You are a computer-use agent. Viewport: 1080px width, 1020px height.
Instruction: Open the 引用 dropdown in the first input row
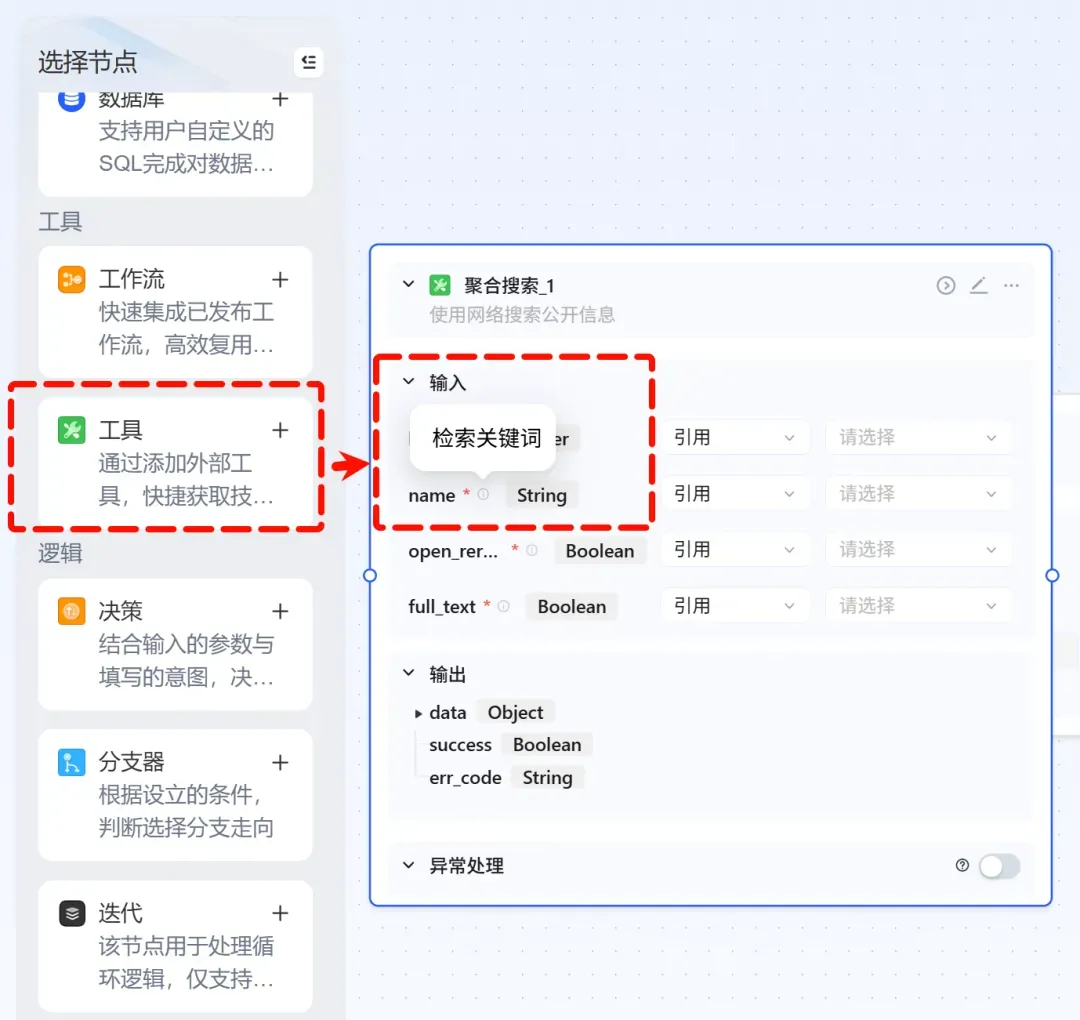[x=735, y=437]
